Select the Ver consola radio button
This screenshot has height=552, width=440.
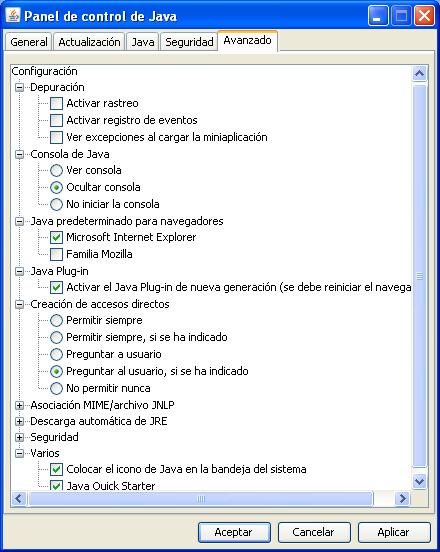(x=56, y=170)
